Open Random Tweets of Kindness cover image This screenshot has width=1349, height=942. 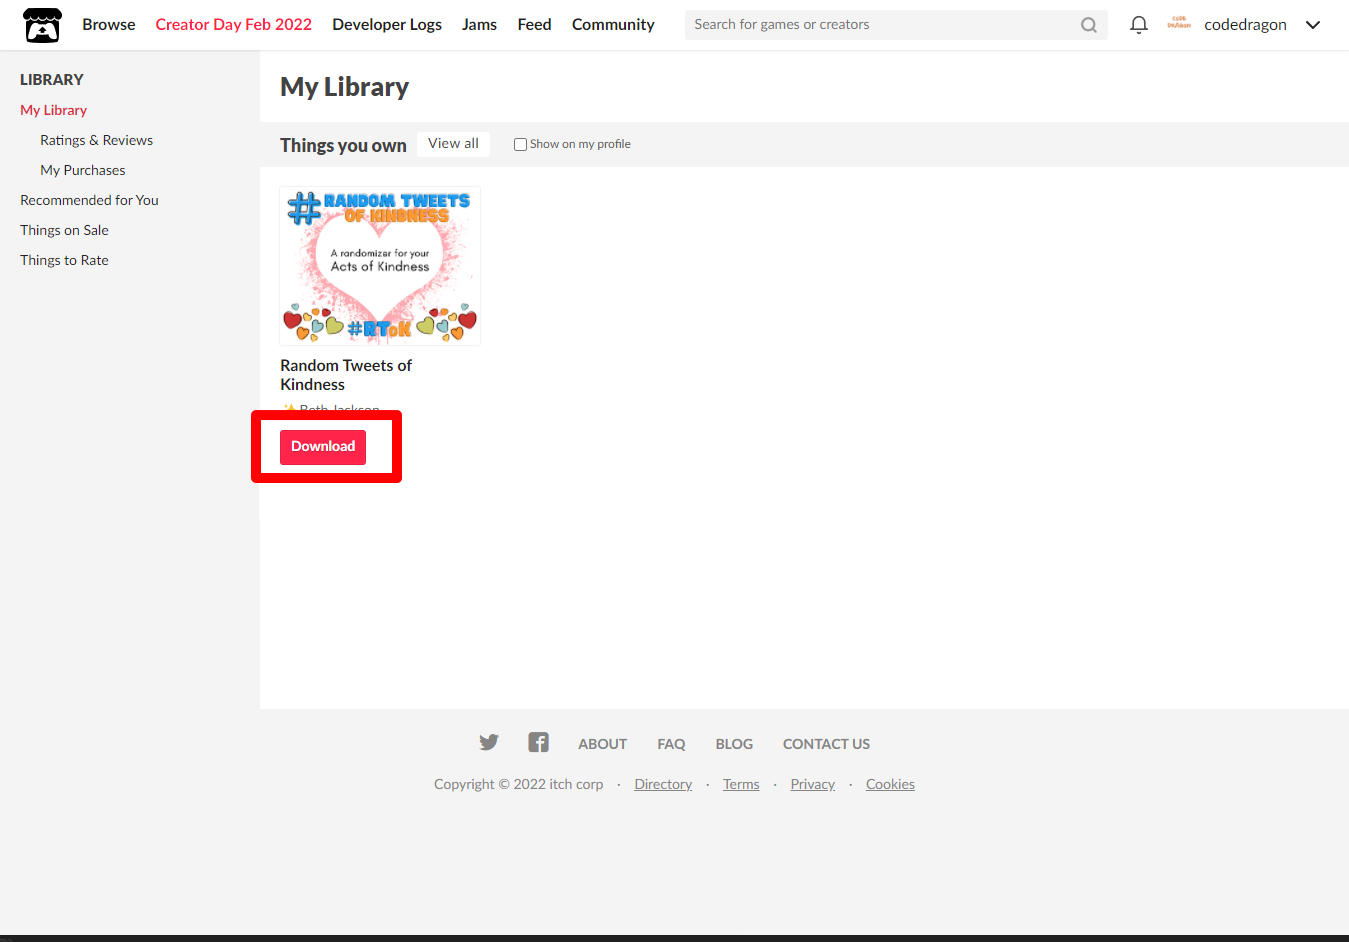[380, 266]
